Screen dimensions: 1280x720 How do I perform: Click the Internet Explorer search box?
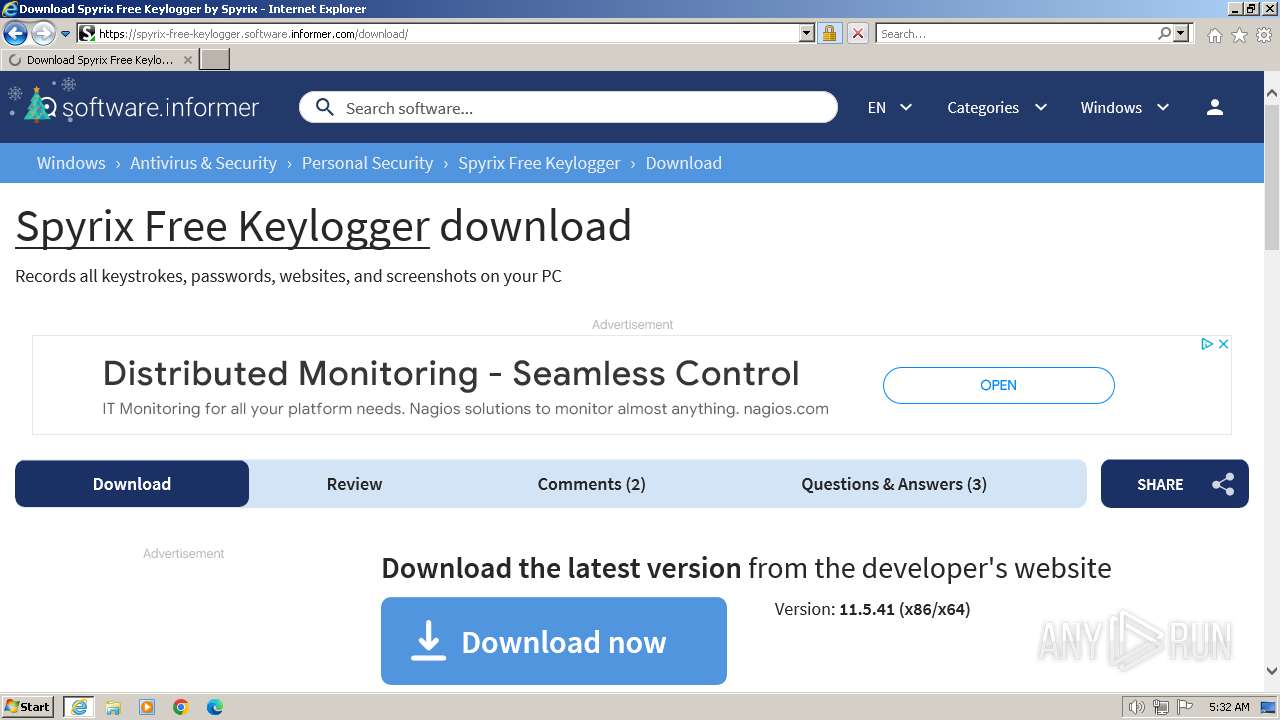click(x=1015, y=33)
